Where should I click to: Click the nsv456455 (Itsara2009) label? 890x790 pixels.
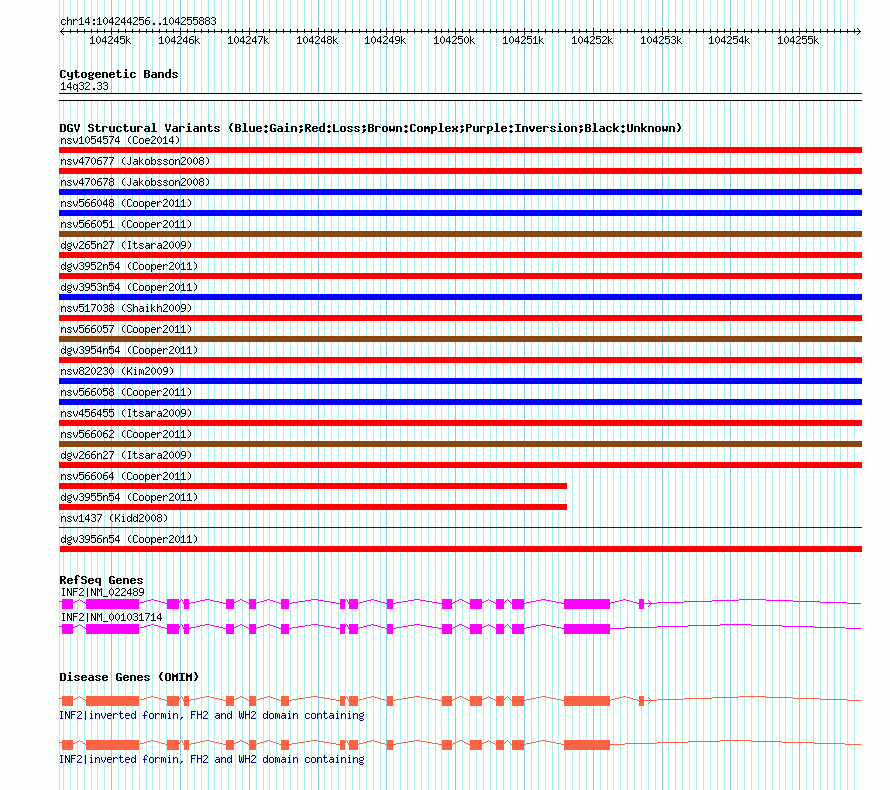(x=126, y=413)
